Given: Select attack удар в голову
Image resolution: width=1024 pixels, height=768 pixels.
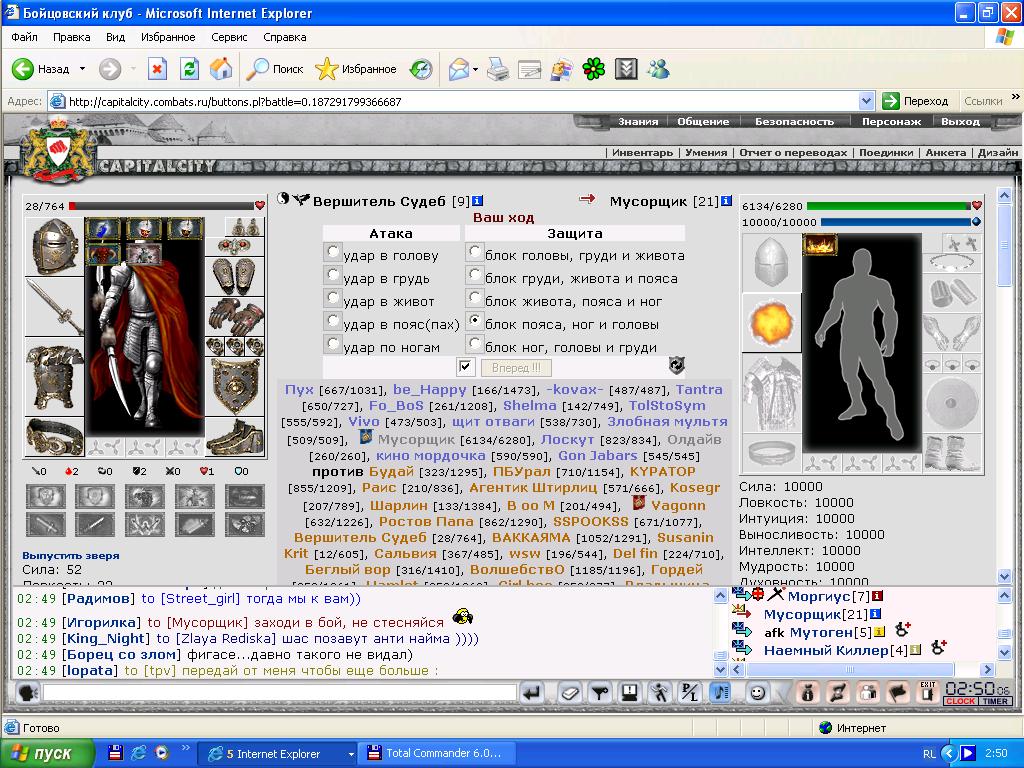Looking at the screenshot, I should click(333, 252).
